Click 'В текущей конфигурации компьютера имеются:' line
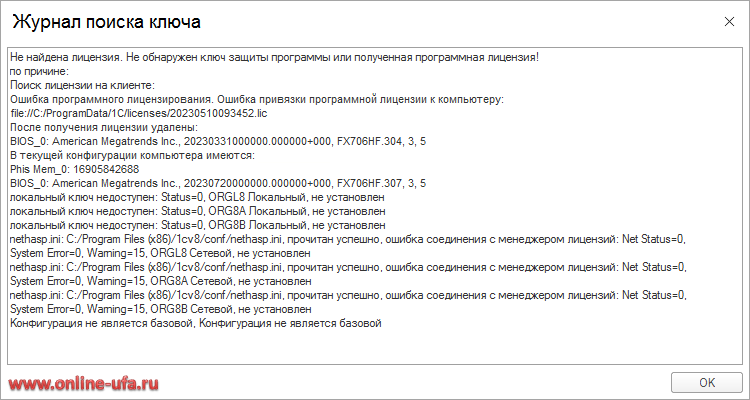 132,156
